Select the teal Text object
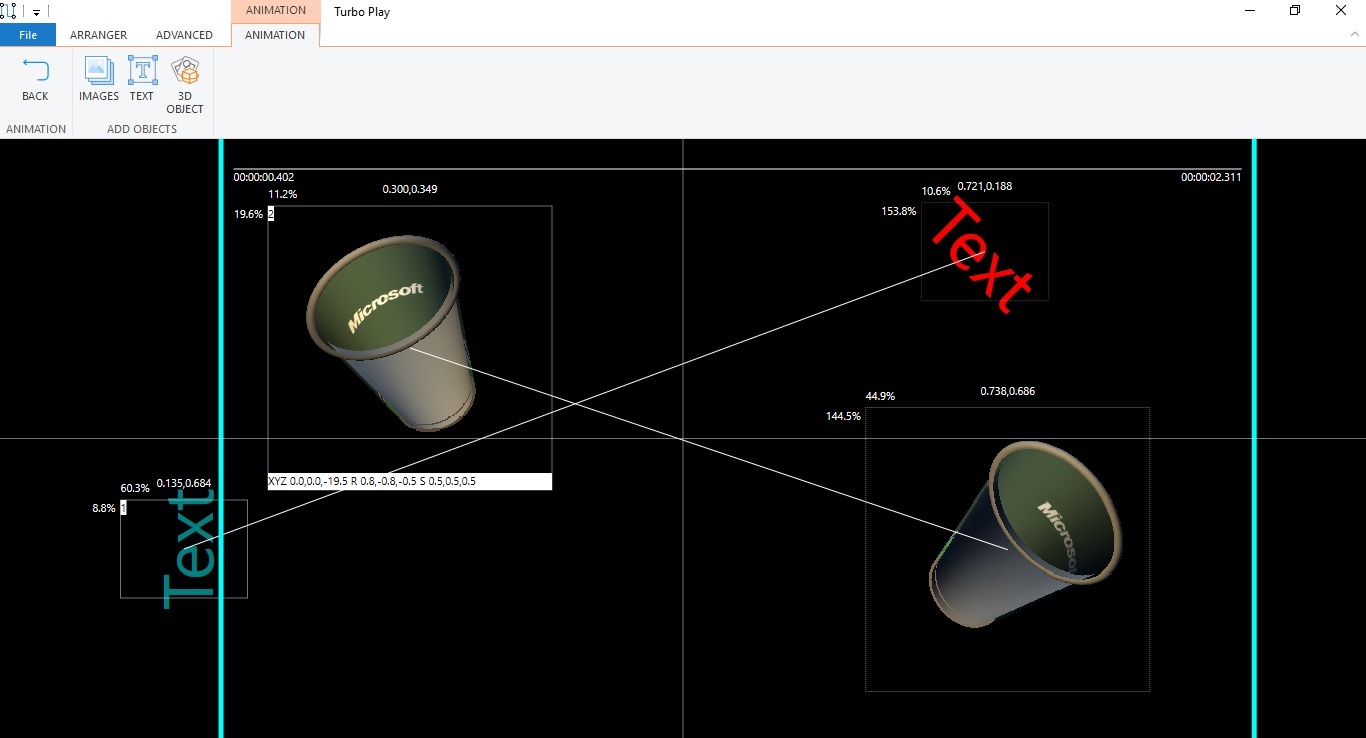This screenshot has width=1366, height=738. coord(190,549)
